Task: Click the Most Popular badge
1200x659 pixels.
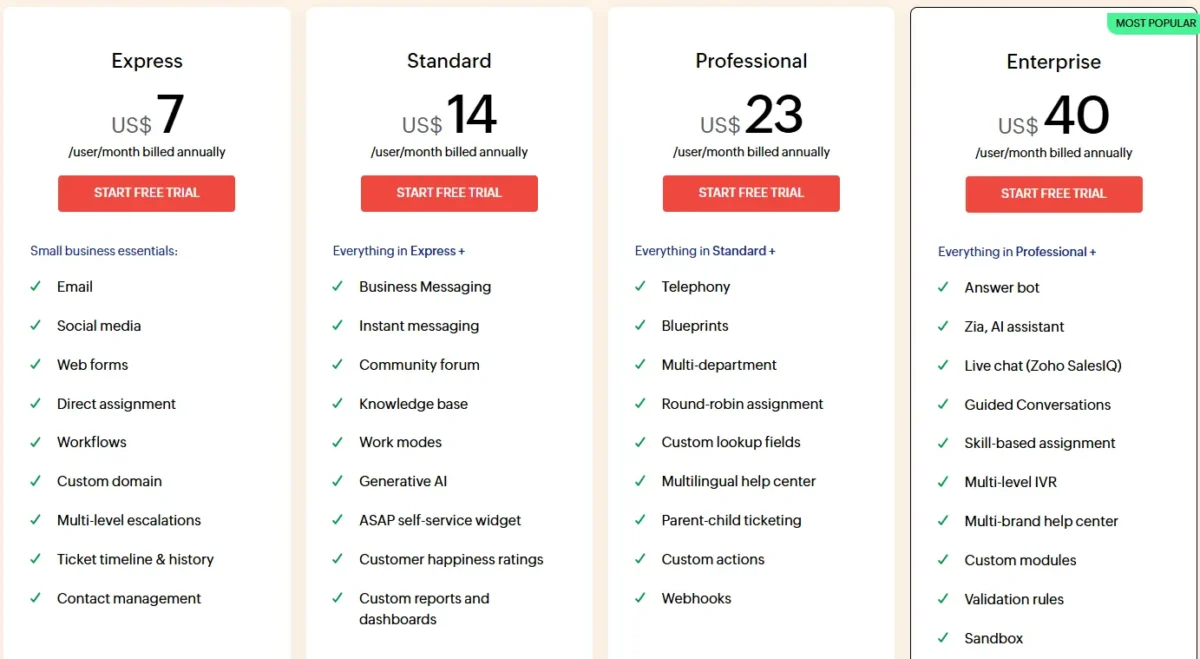Action: [1153, 23]
